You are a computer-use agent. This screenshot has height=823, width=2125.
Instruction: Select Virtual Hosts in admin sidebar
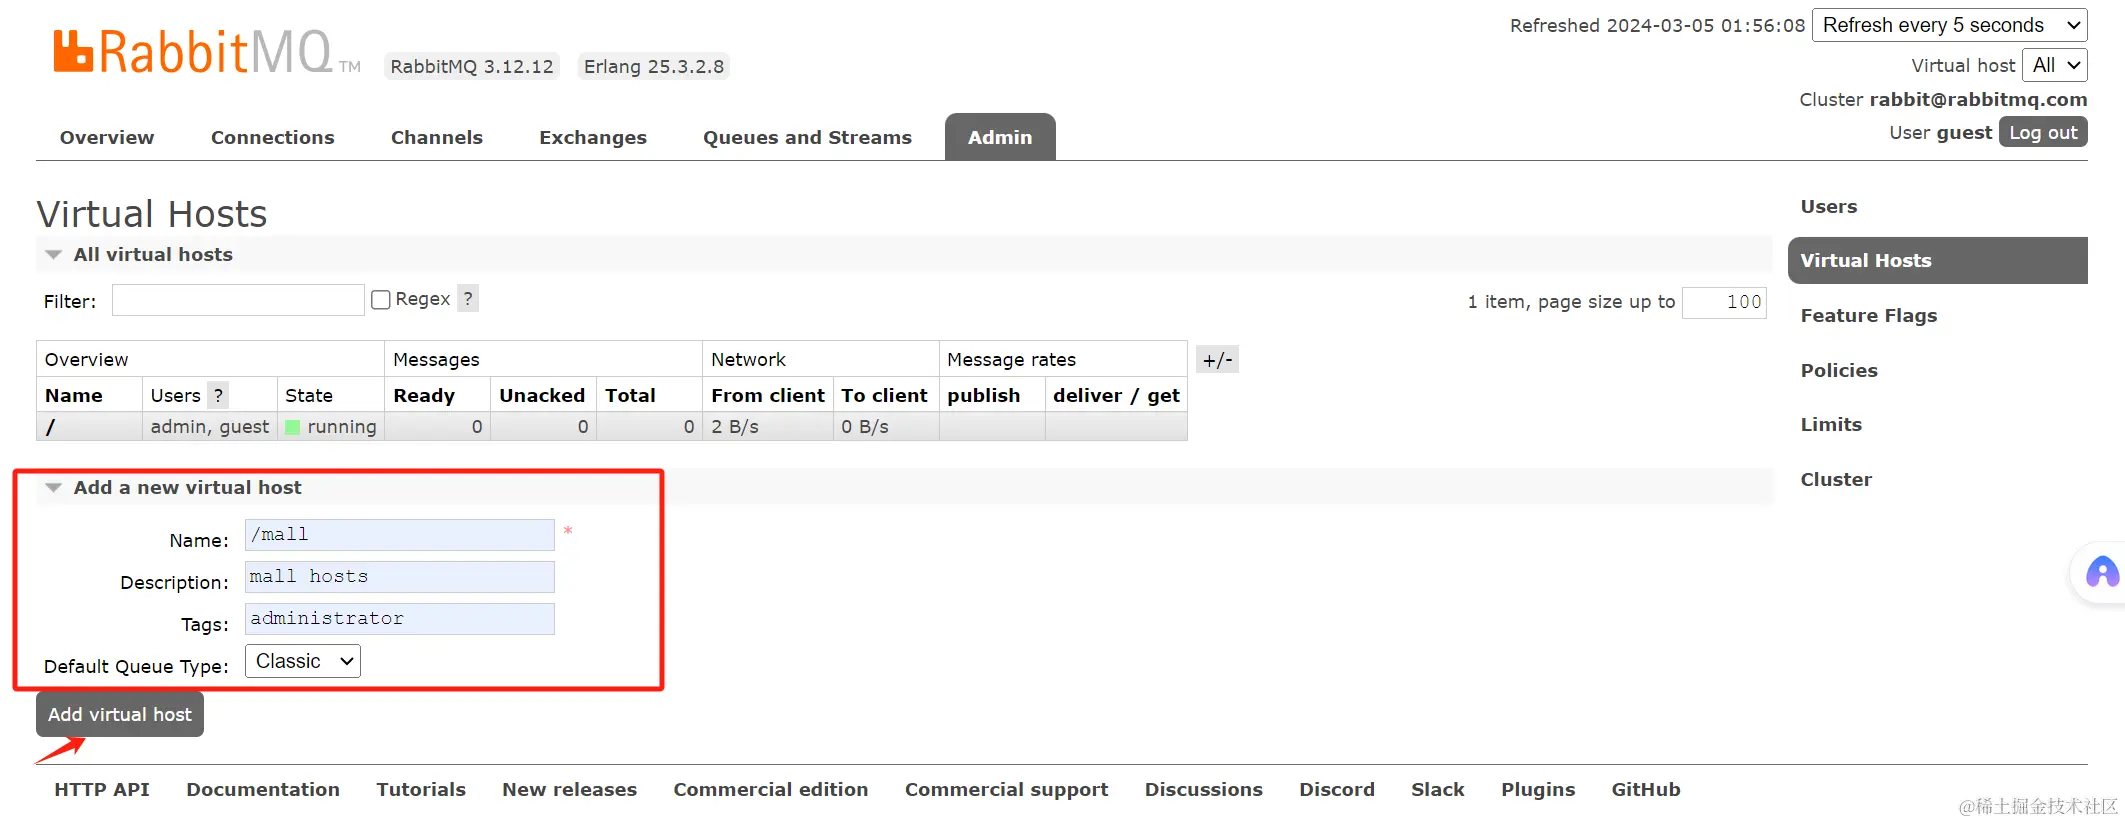(x=1938, y=260)
